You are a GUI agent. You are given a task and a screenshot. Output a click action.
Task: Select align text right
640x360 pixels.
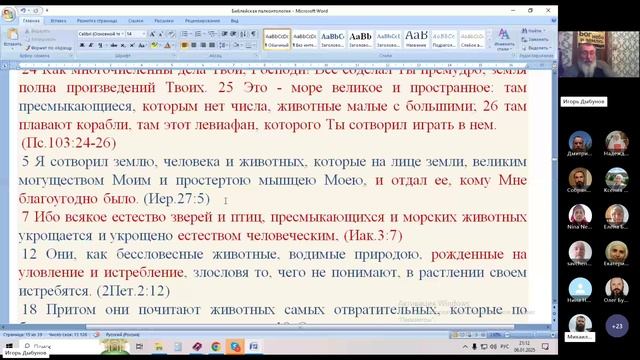[203, 45]
